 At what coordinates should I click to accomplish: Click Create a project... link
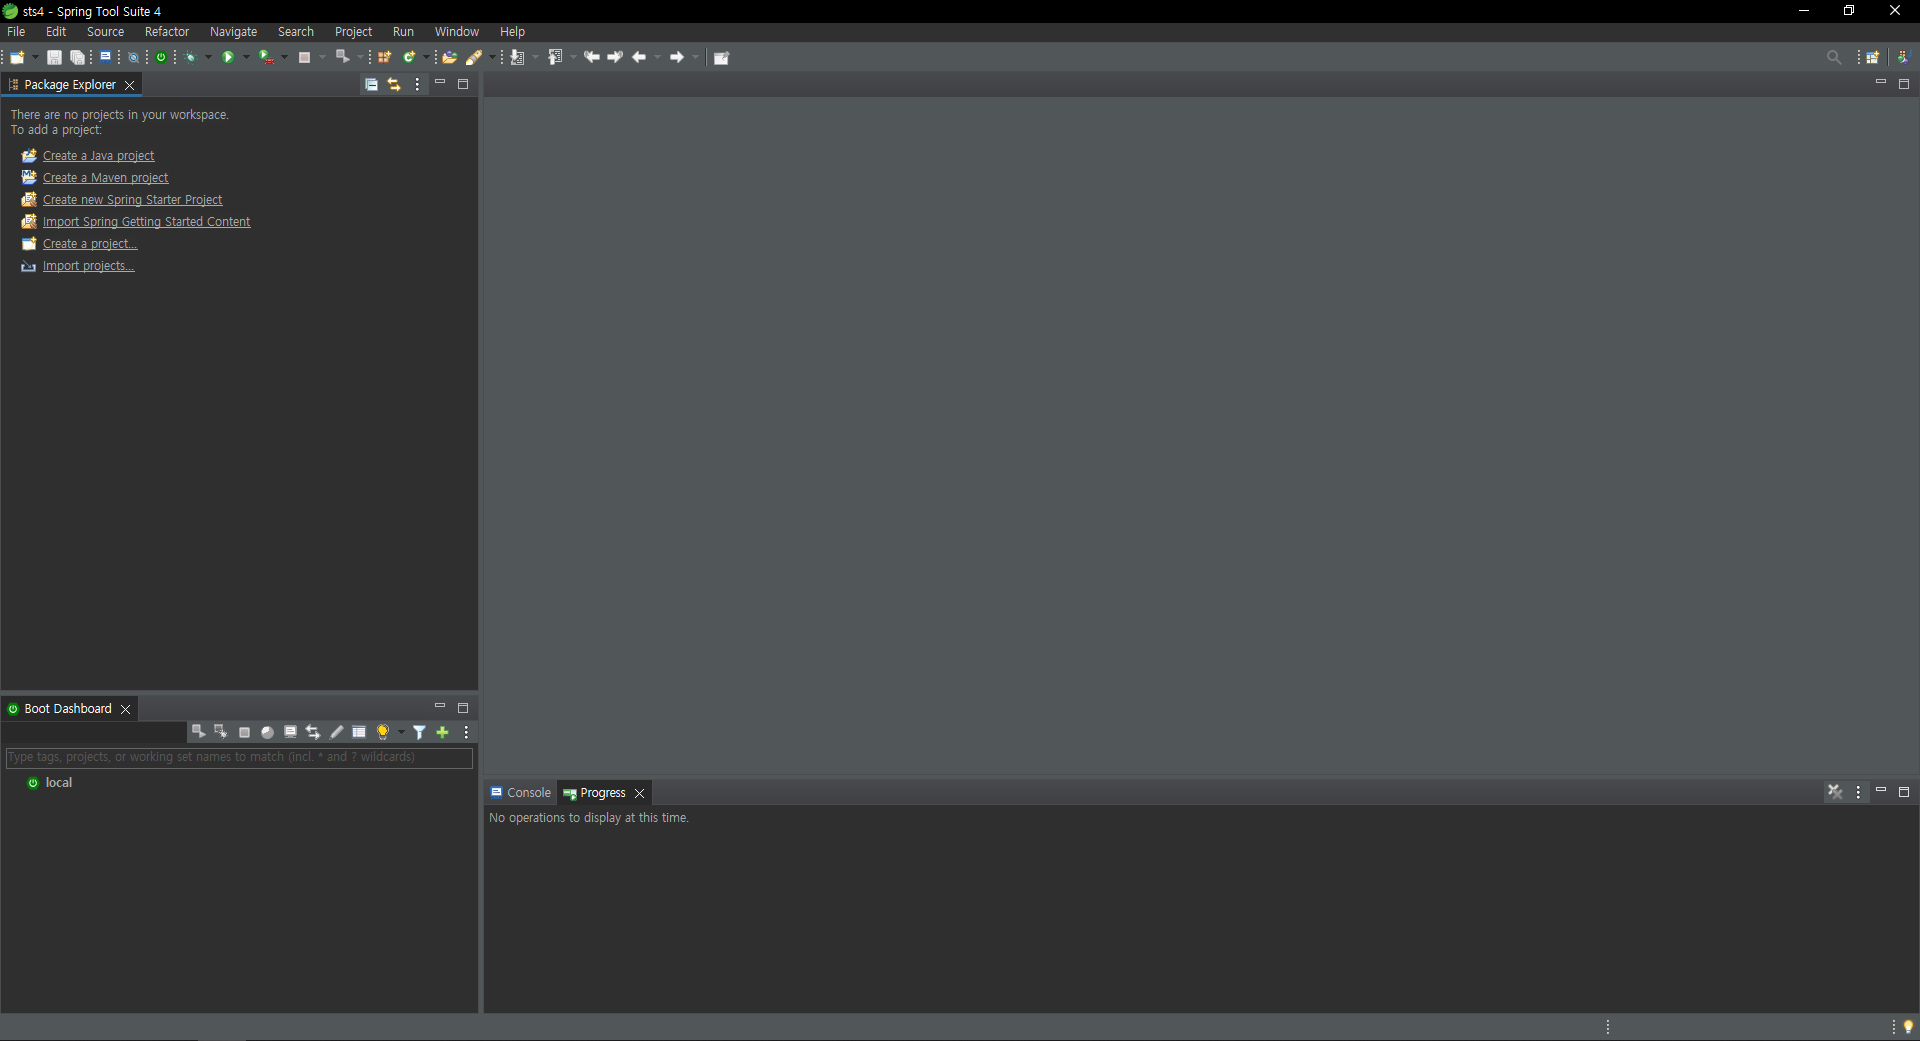pyautogui.click(x=90, y=244)
